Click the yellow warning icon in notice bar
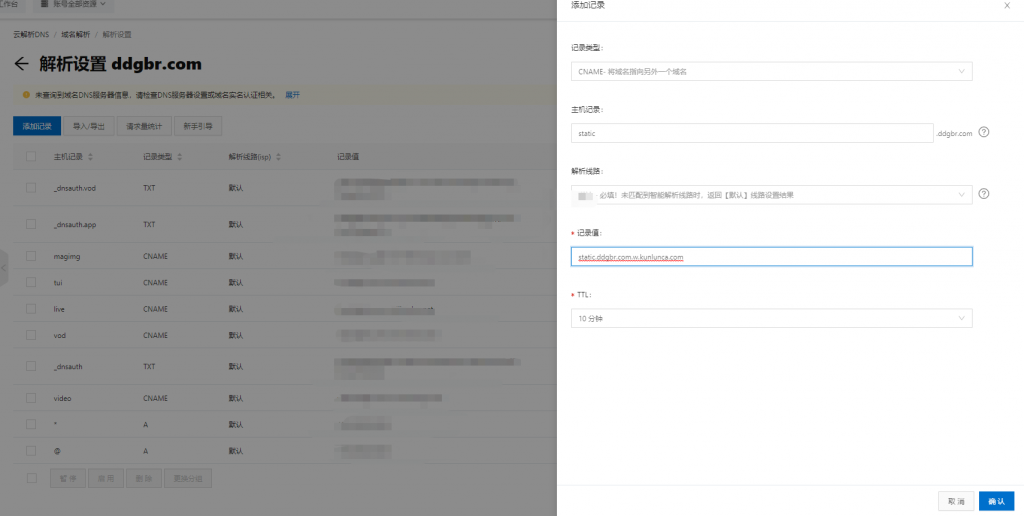Screen dimensions: 1024x516 (x=26, y=95)
